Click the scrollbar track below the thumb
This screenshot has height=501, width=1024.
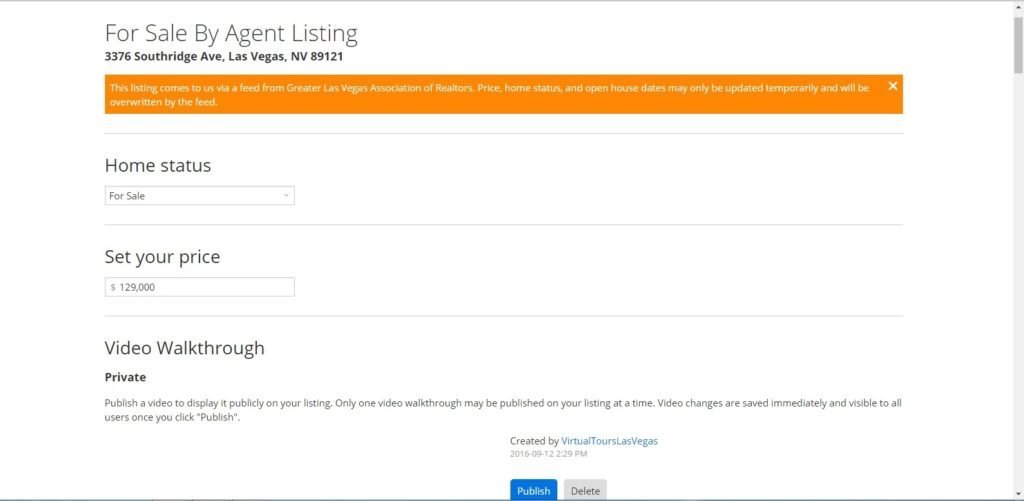point(1017,300)
